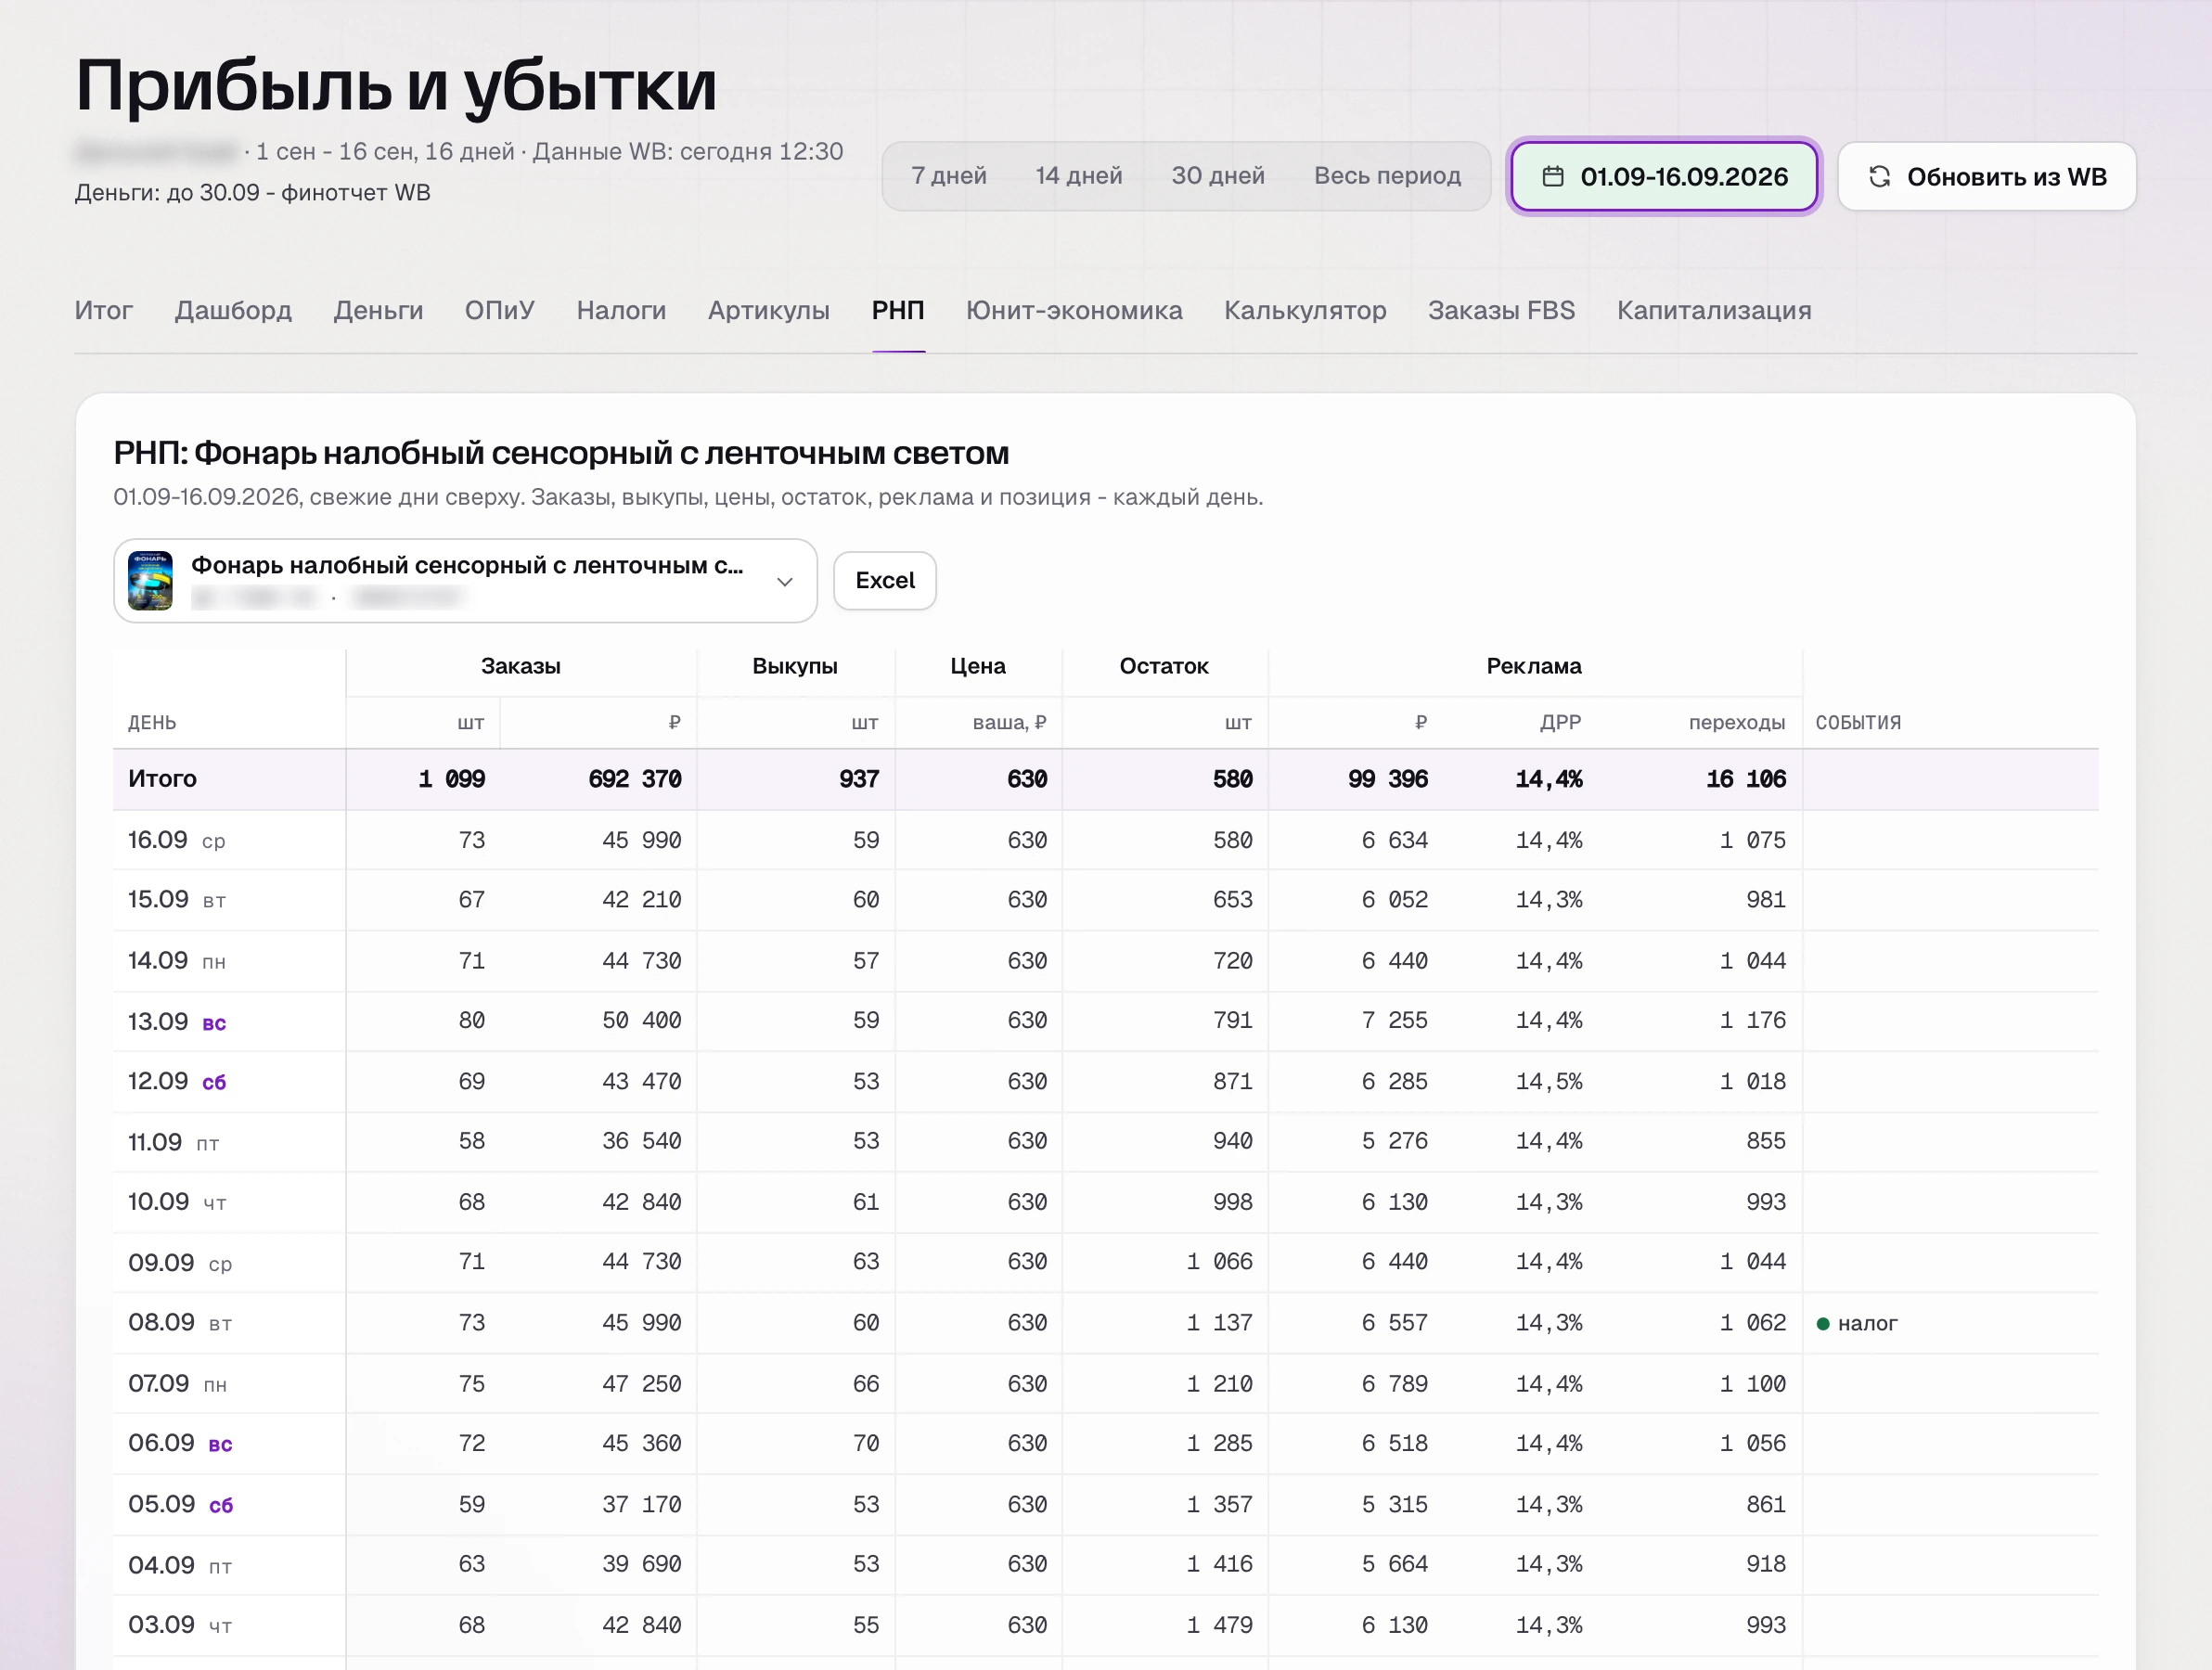Click the Итого summary row label
Image resolution: width=2212 pixels, height=1670 pixels.
point(162,779)
